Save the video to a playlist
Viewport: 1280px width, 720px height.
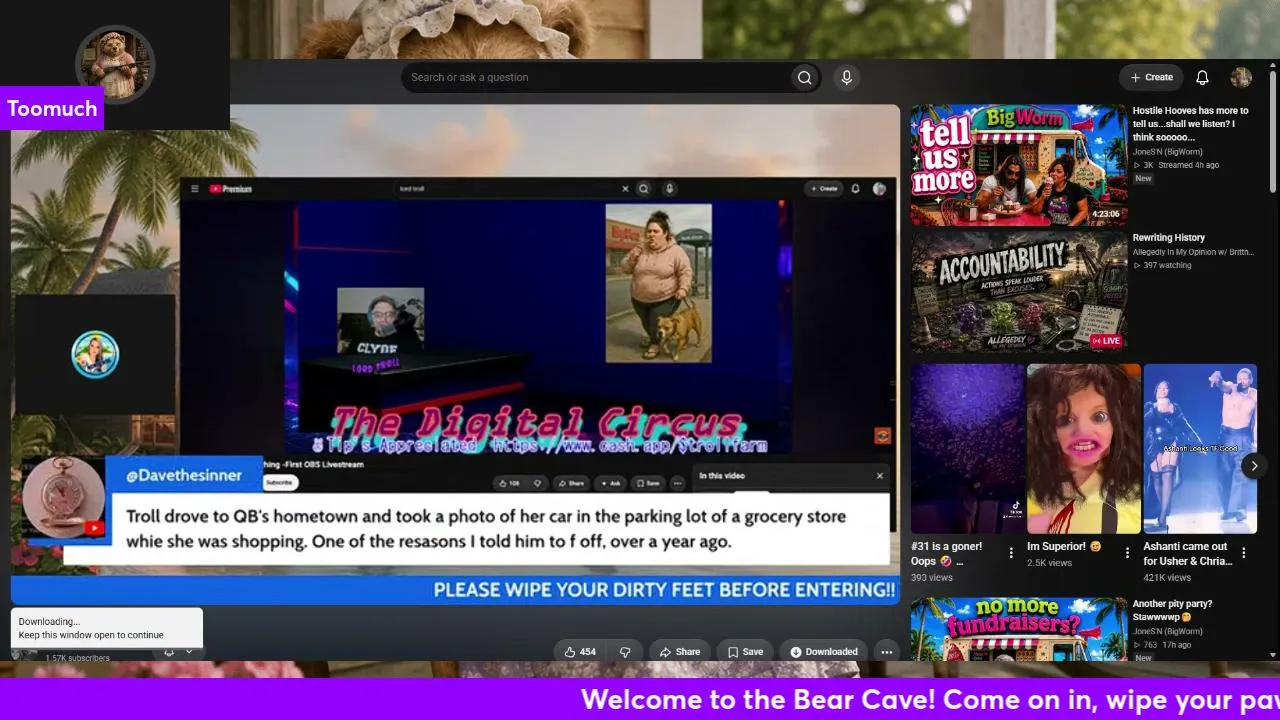tap(745, 652)
